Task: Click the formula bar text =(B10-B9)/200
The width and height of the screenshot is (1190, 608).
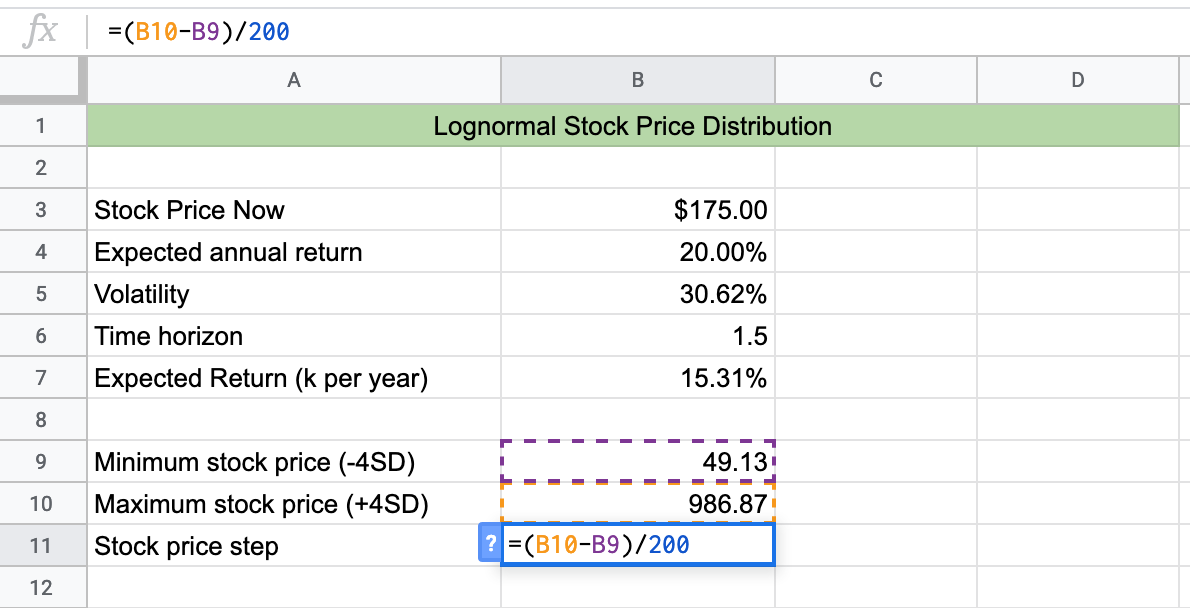Action: point(198,32)
